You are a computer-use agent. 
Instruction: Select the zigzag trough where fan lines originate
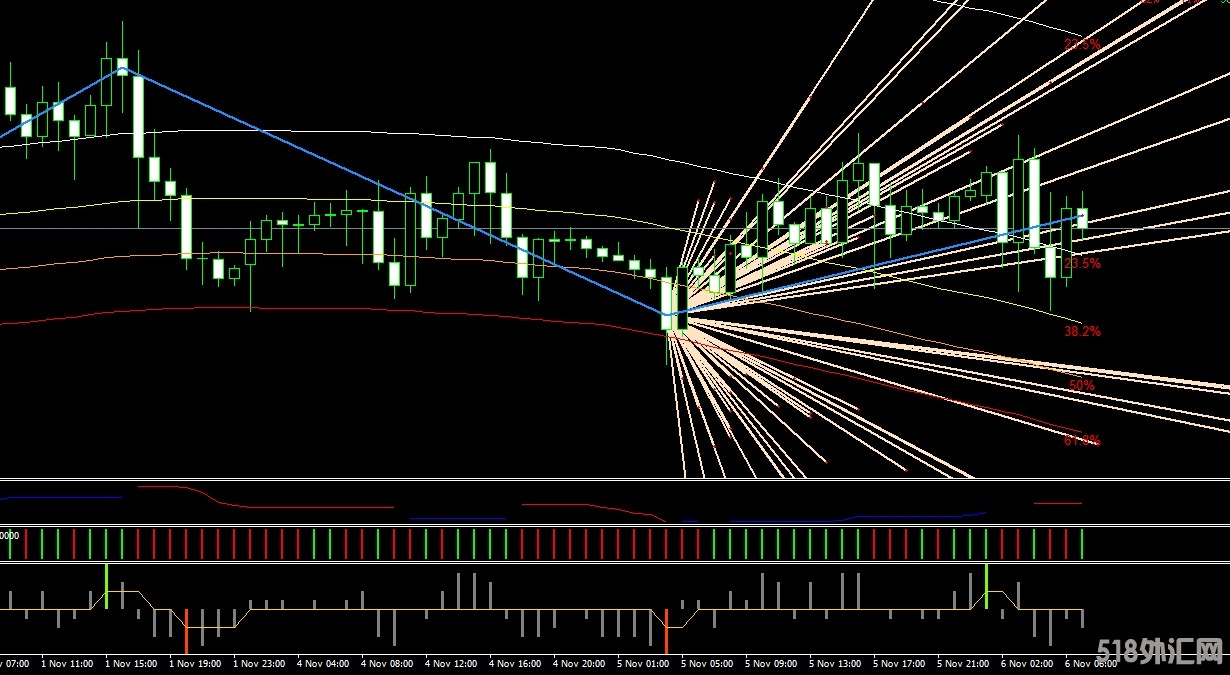pyautogui.click(x=667, y=315)
